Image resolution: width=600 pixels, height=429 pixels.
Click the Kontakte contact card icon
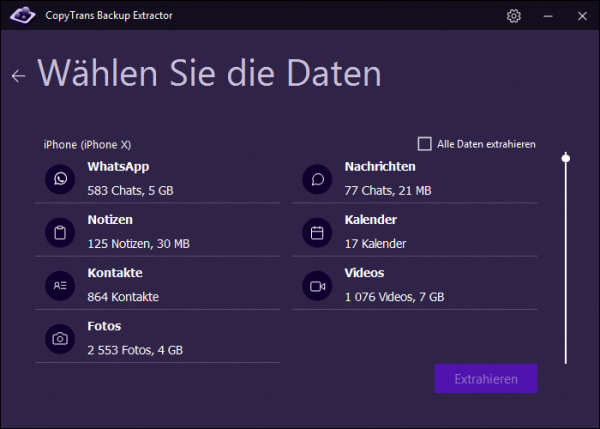pyautogui.click(x=60, y=286)
